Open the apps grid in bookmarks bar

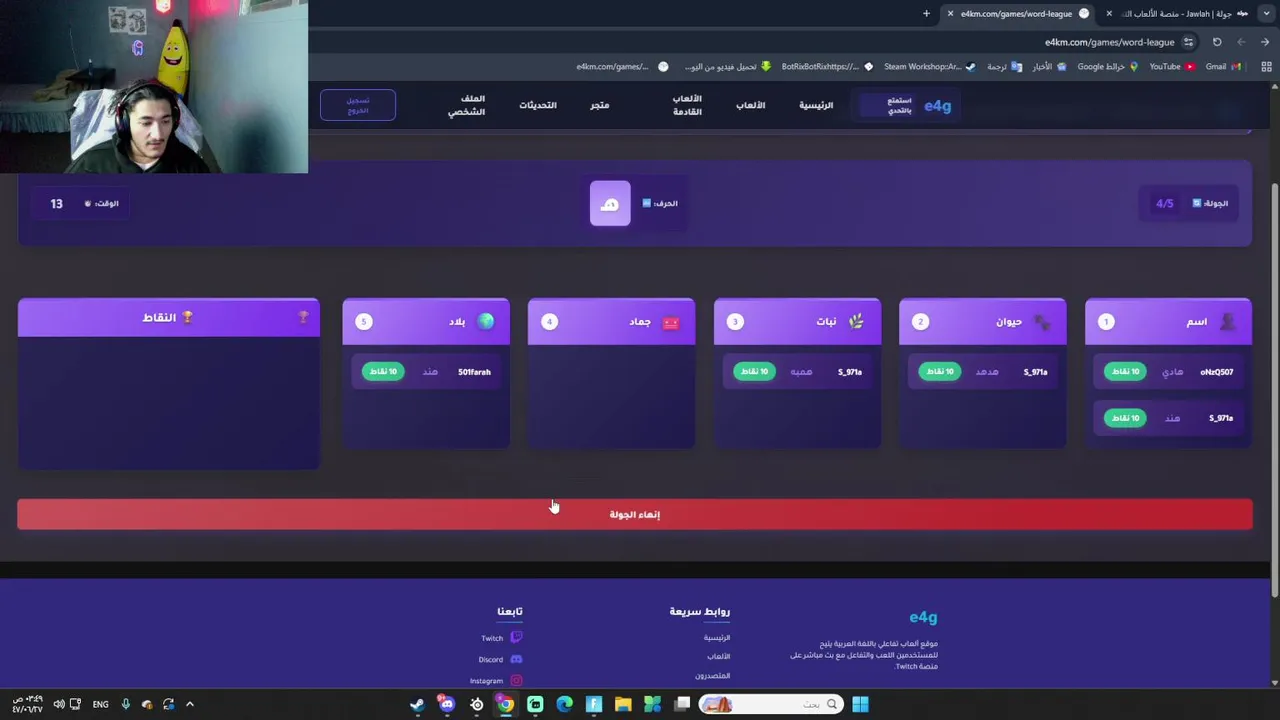[x=1266, y=67]
